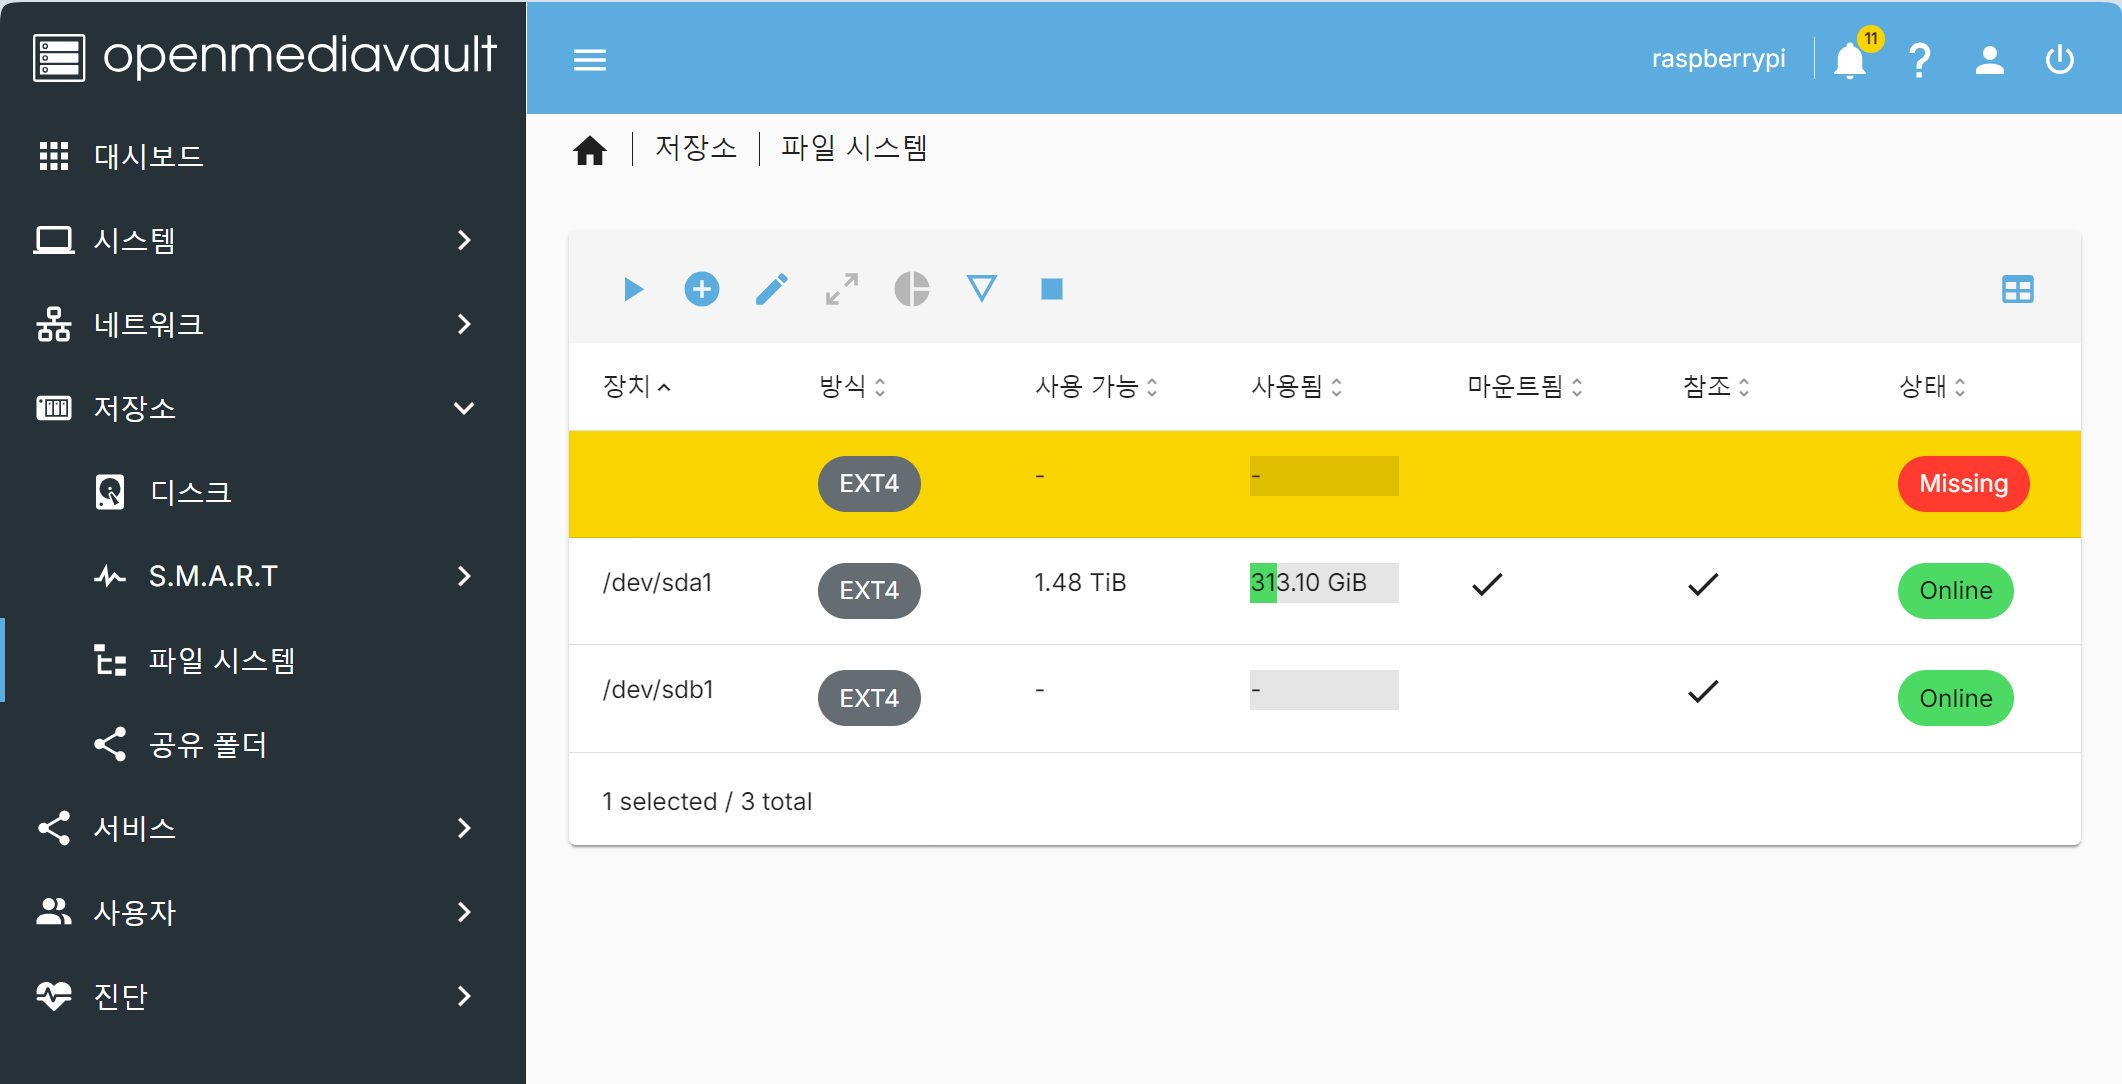Click the resize arrows icon

pos(842,290)
